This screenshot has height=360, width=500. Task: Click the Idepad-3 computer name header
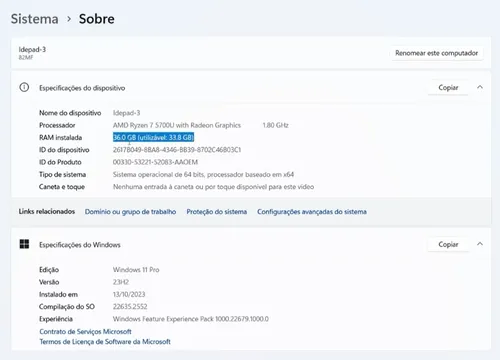pyautogui.click(x=32, y=49)
